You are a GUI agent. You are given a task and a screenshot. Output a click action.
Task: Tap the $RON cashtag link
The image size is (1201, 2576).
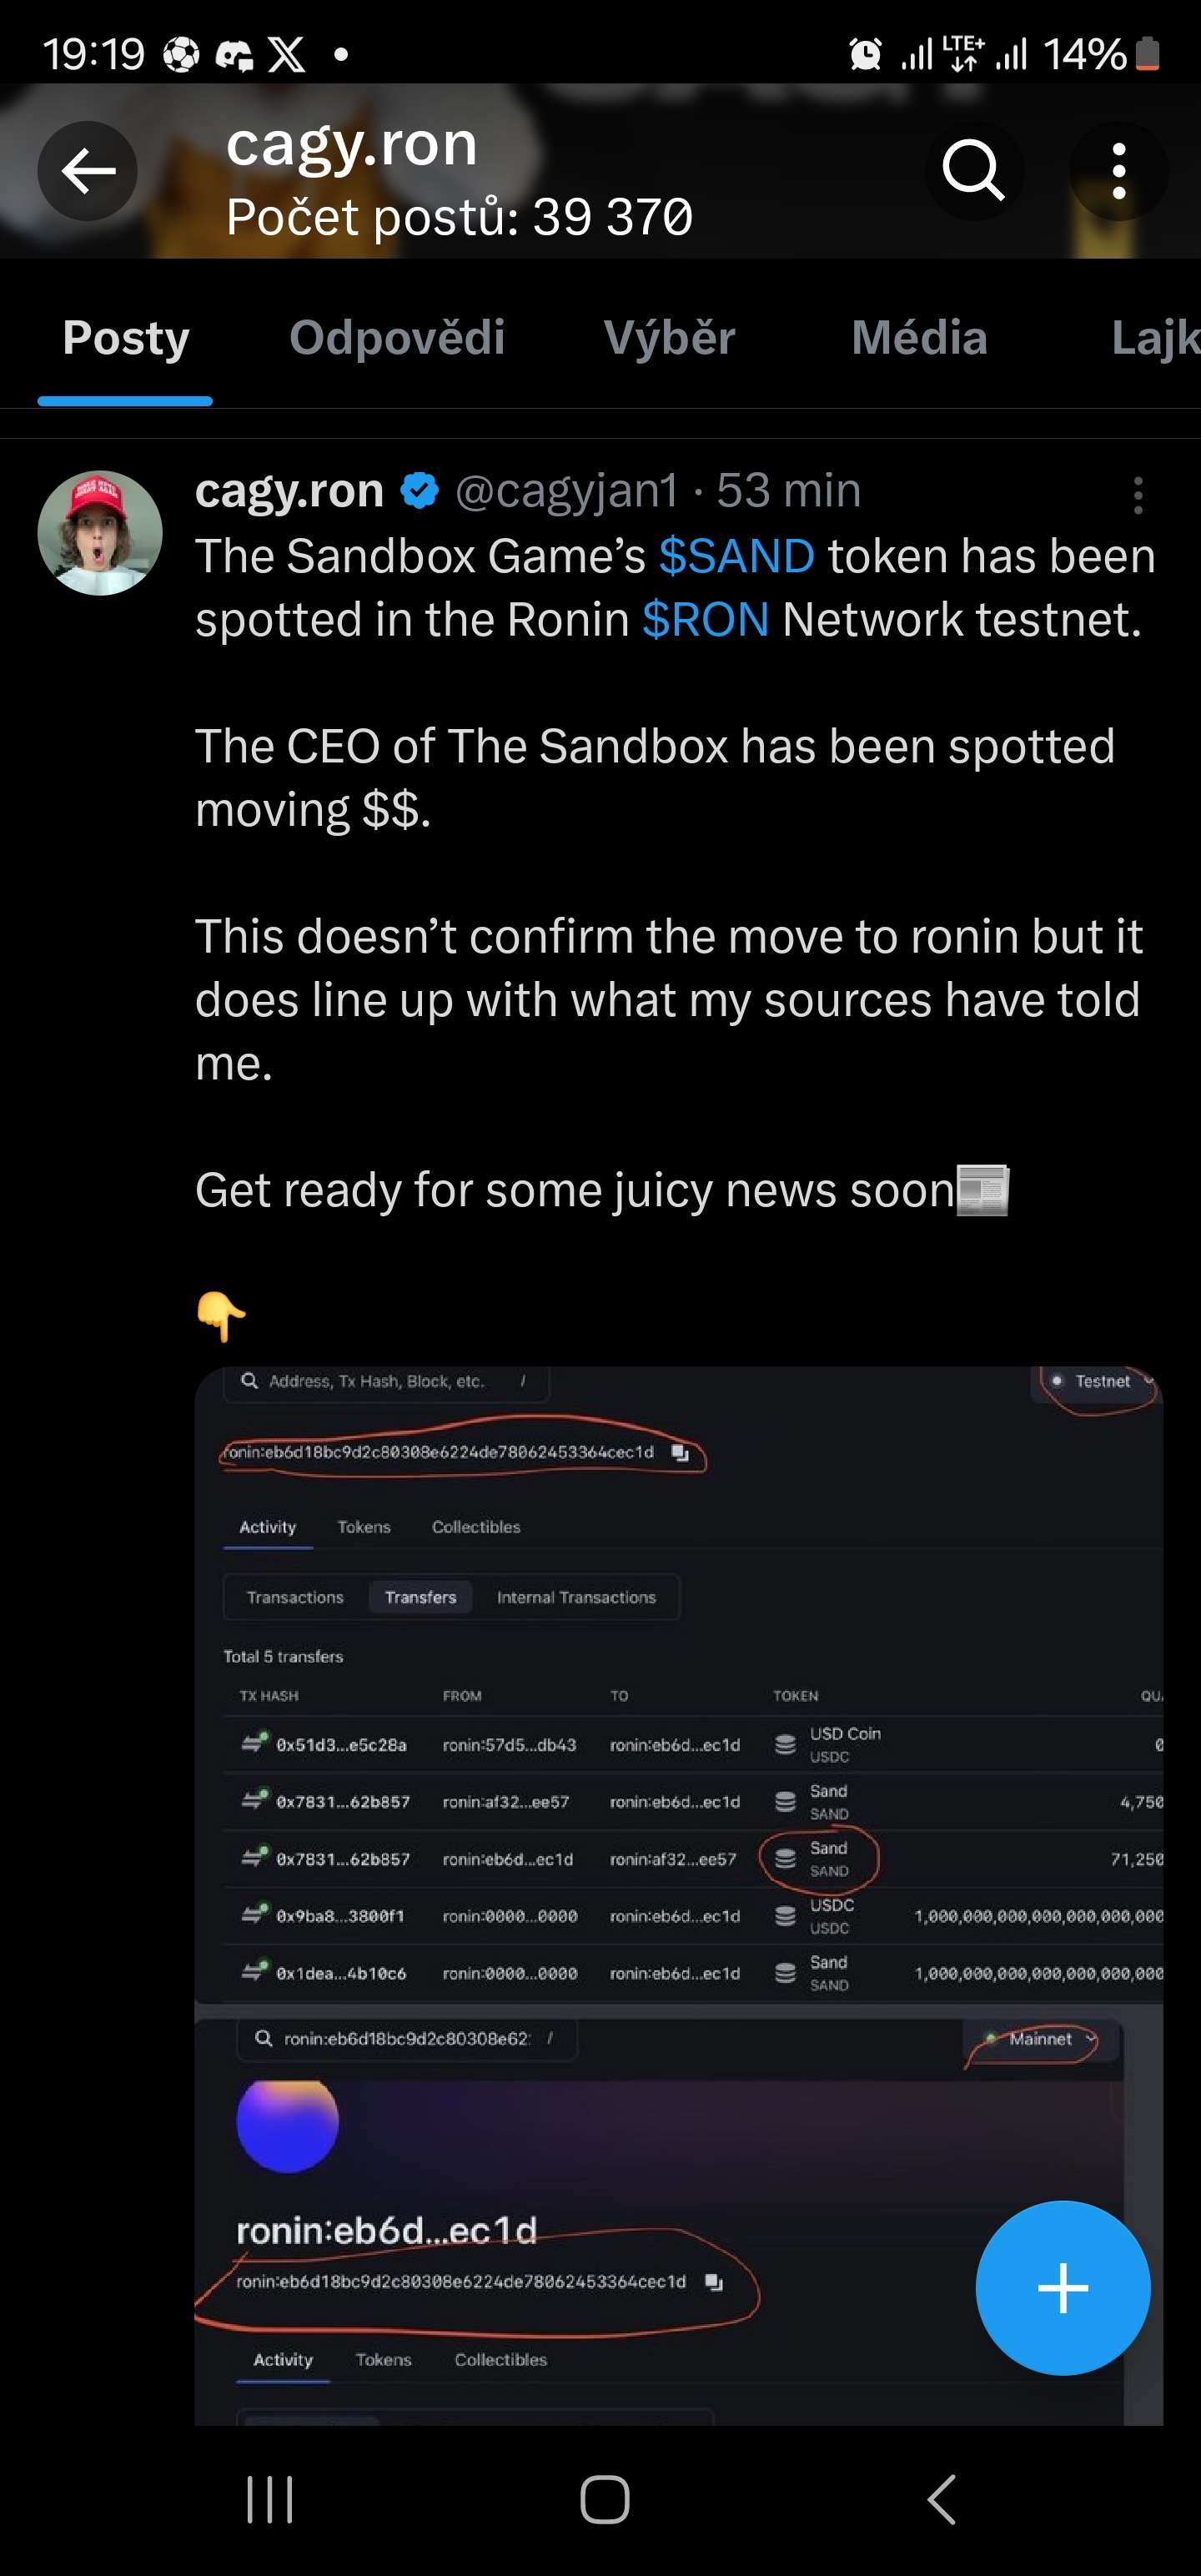705,619
